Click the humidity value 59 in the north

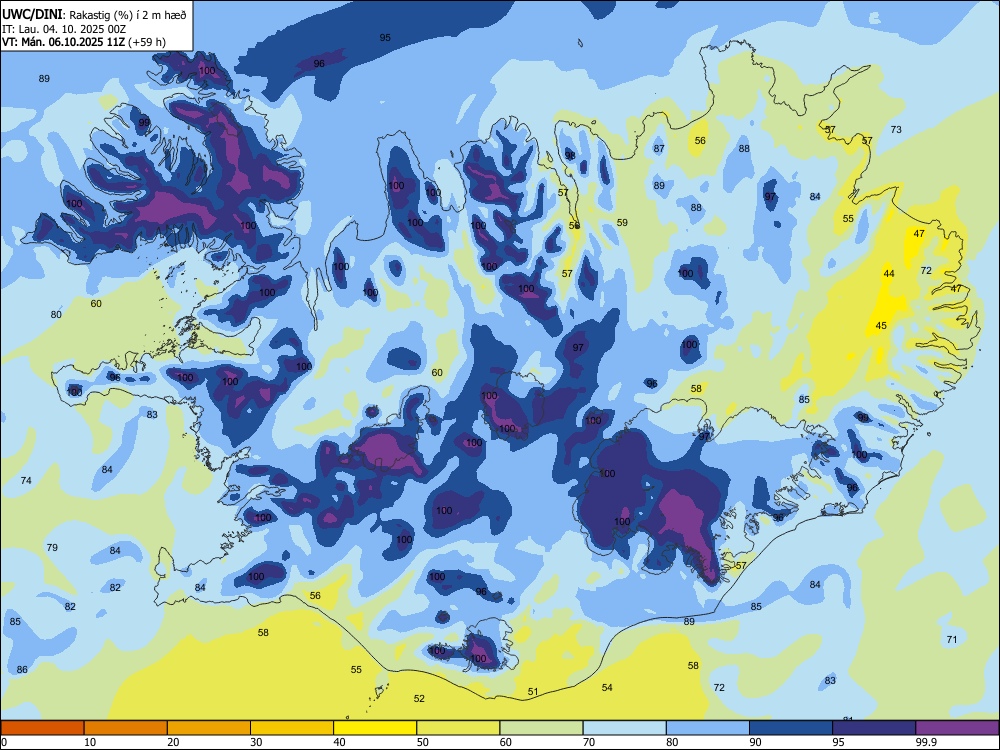pyautogui.click(x=622, y=223)
